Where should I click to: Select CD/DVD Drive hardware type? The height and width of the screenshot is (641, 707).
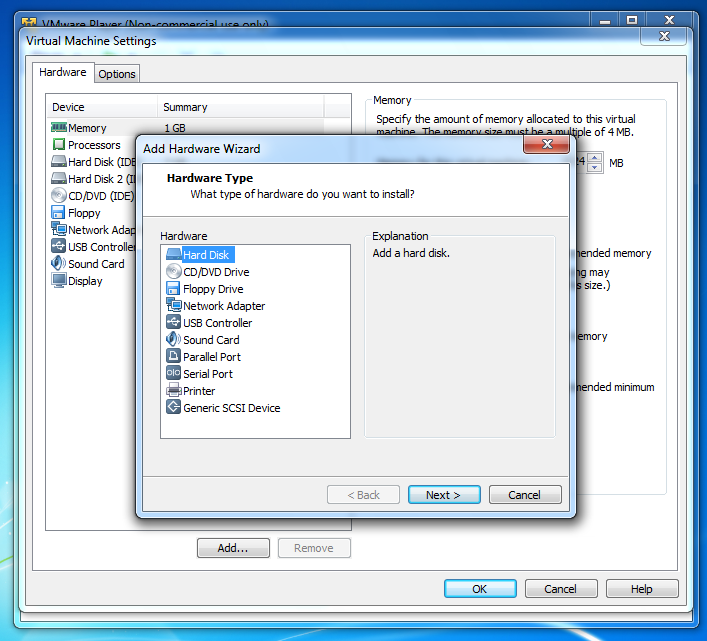coord(216,272)
